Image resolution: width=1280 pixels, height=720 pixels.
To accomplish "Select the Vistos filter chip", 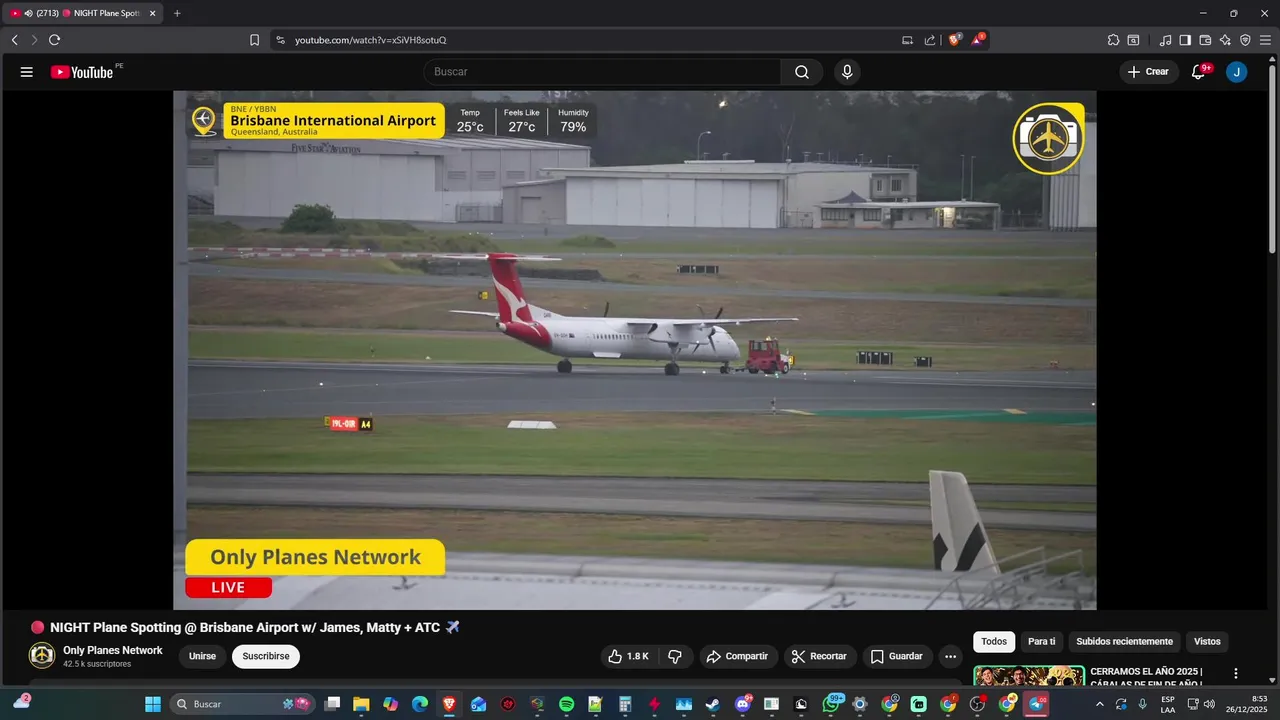I will [x=1207, y=642].
